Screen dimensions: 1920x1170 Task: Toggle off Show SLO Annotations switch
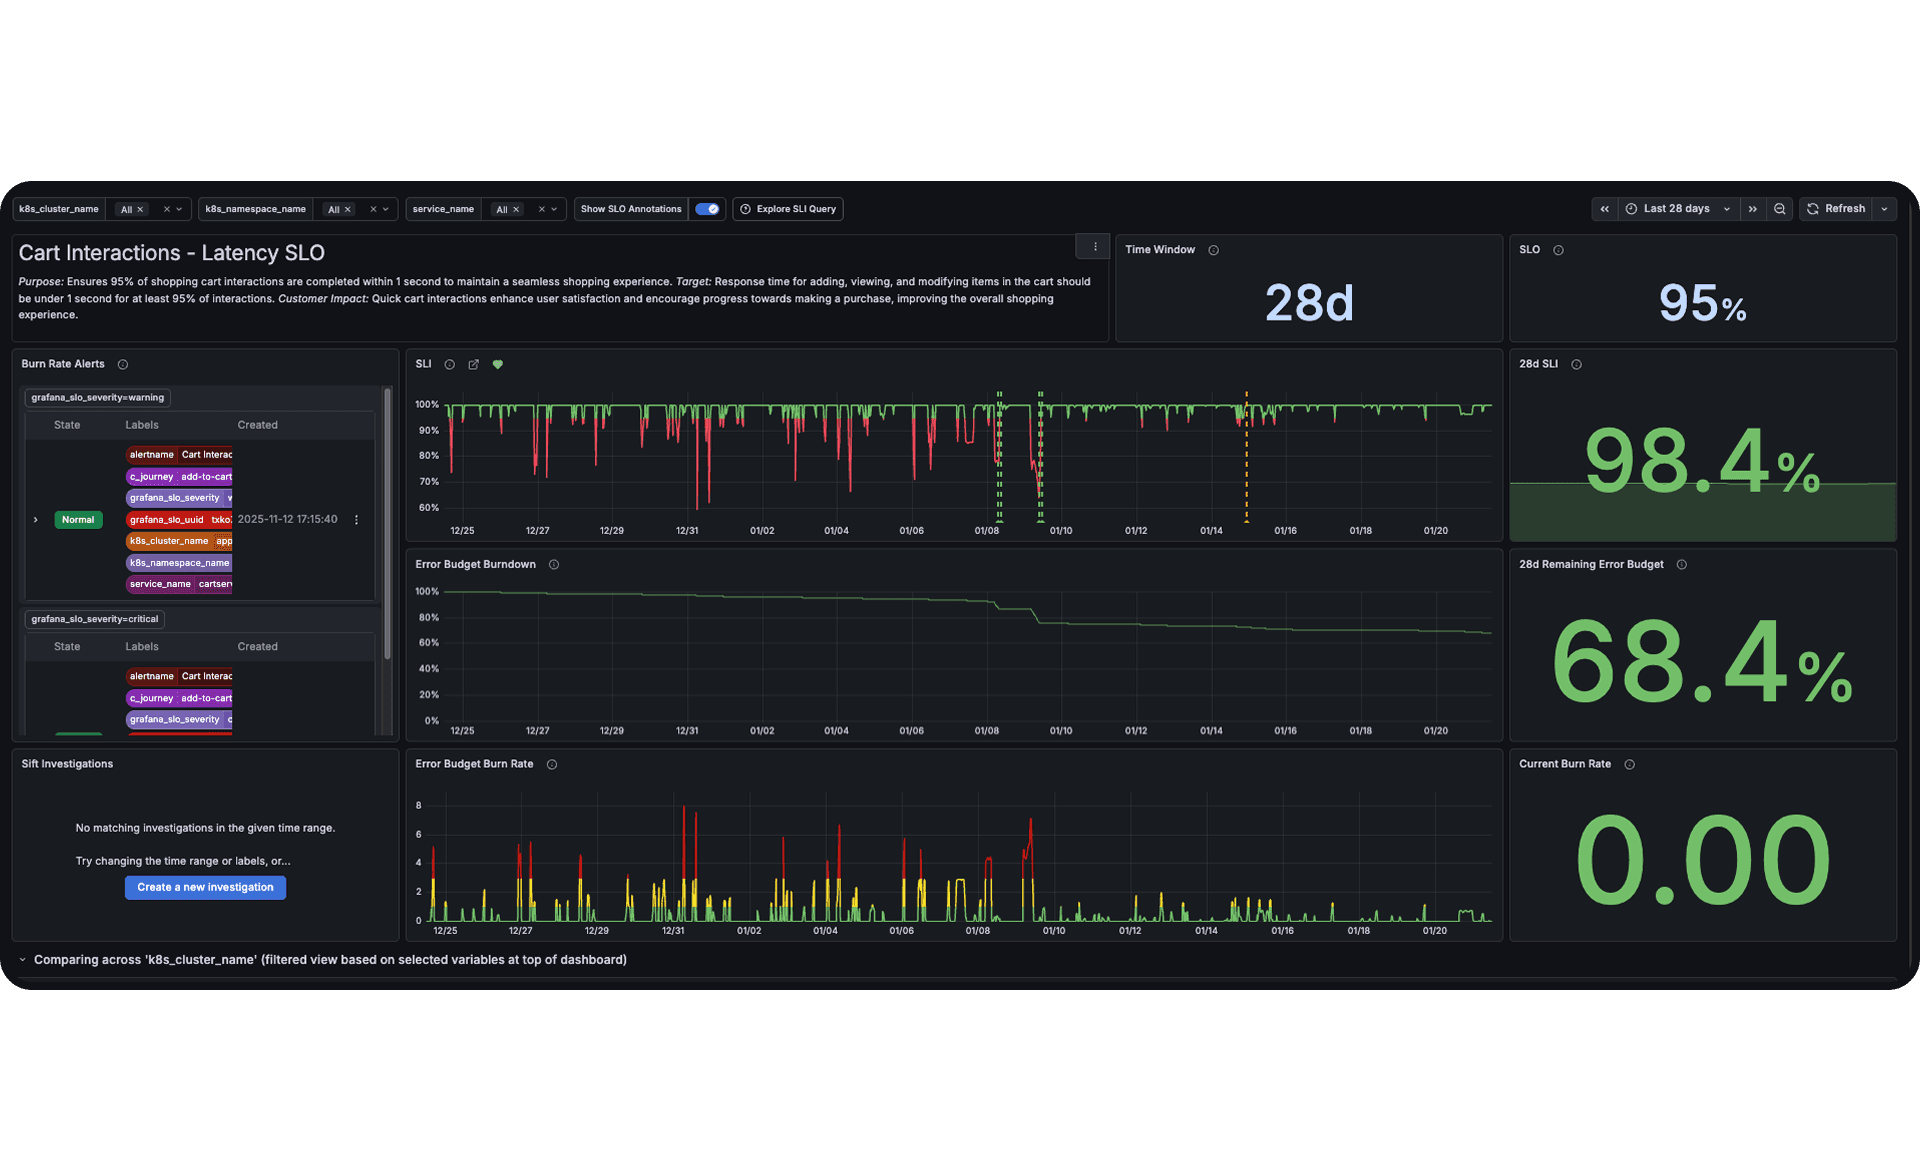point(707,209)
